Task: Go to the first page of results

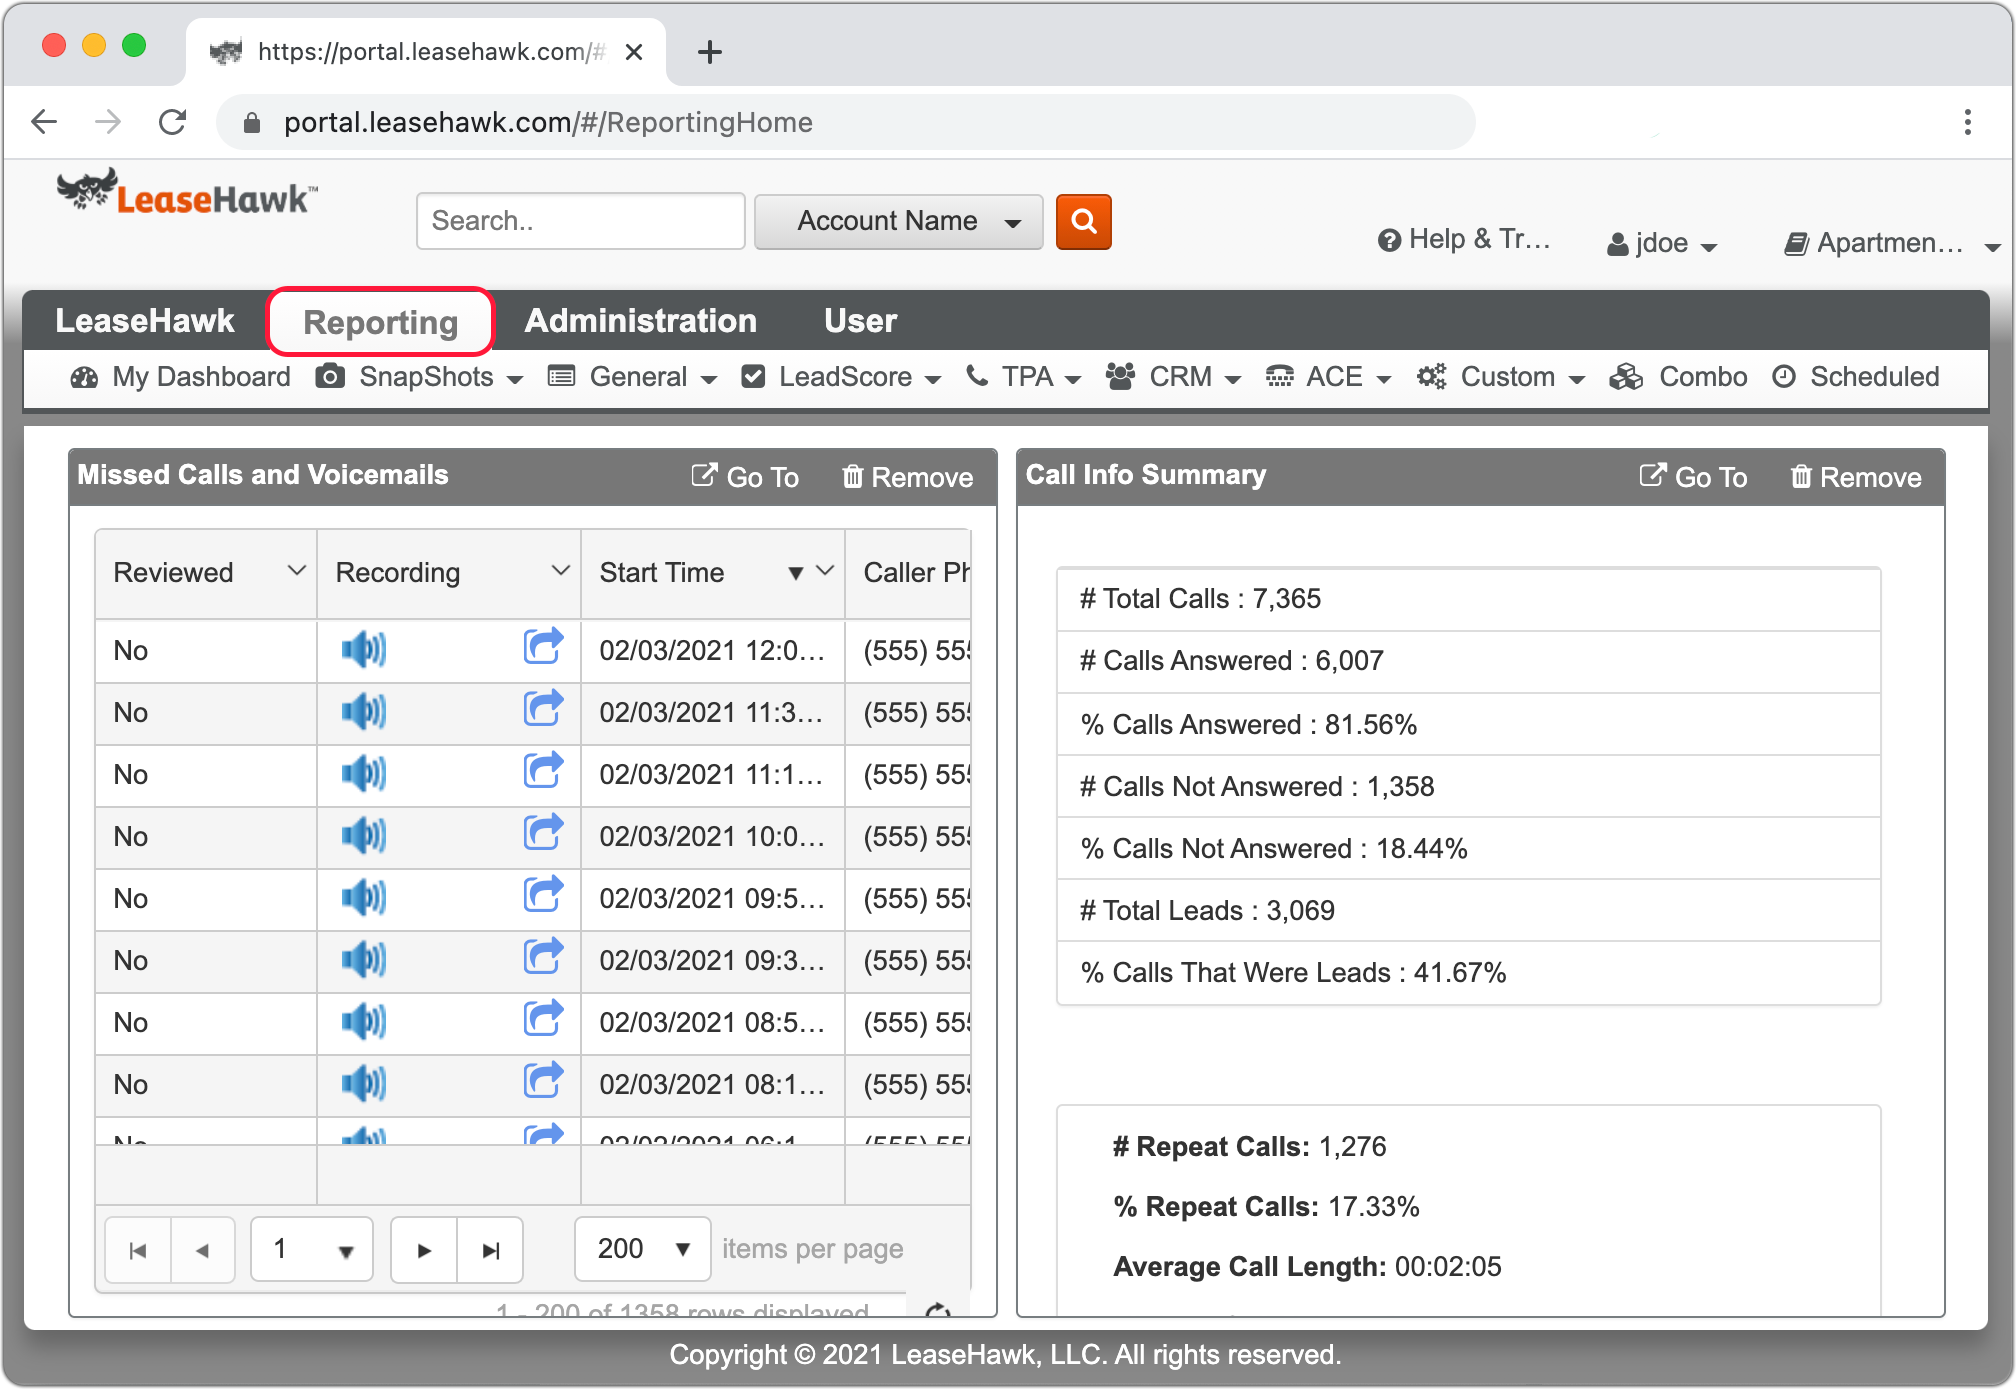Action: coord(138,1250)
